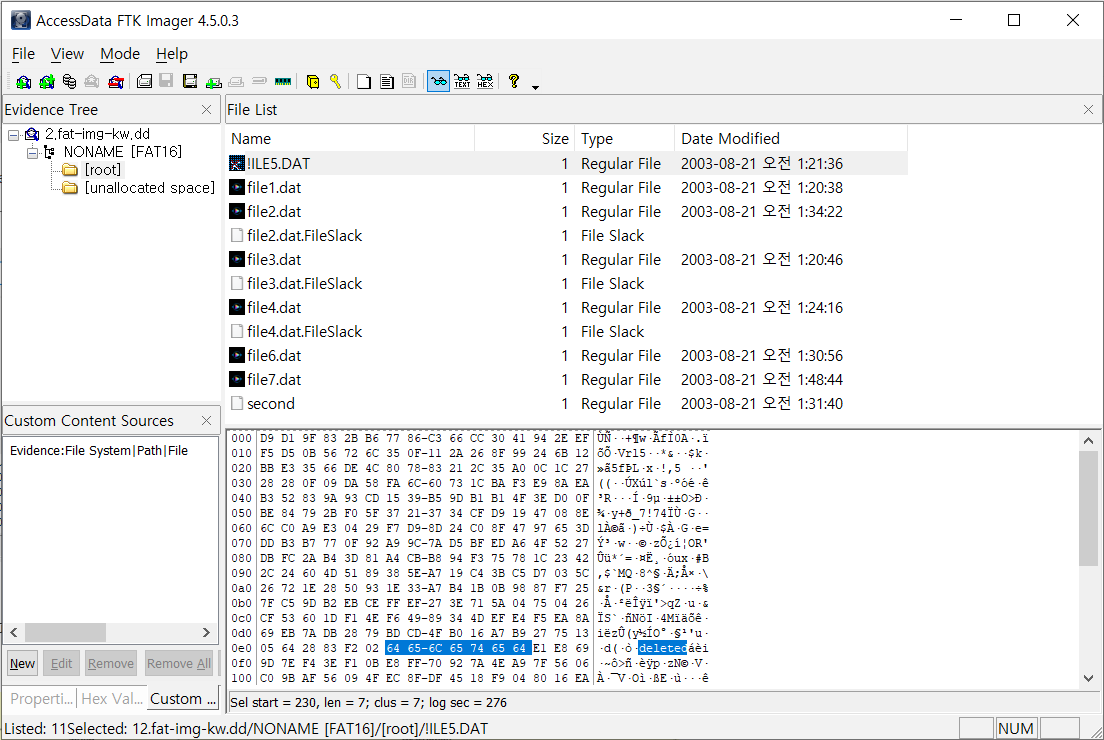
Task: Sort file list by Size column
Action: (x=525, y=139)
